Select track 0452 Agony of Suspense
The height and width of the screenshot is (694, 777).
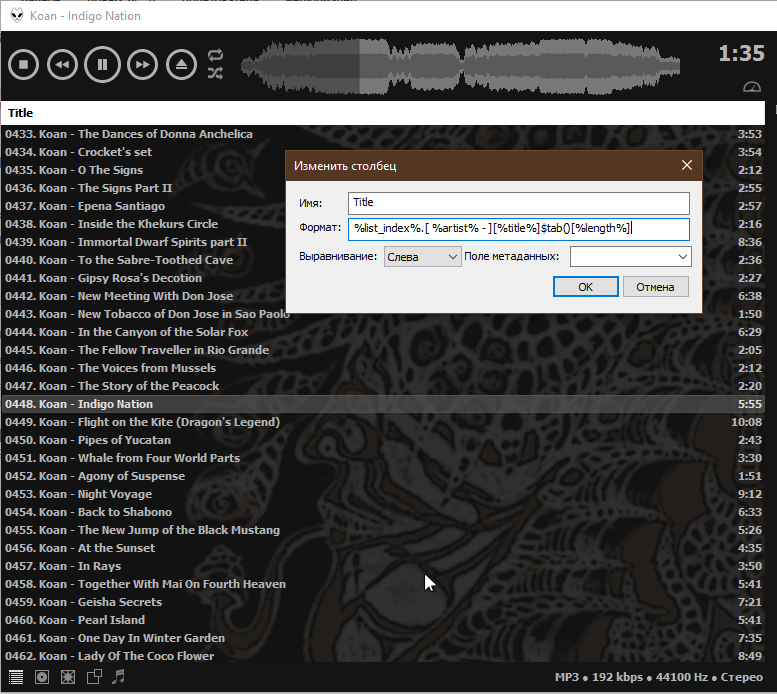pyautogui.click(x=383, y=476)
